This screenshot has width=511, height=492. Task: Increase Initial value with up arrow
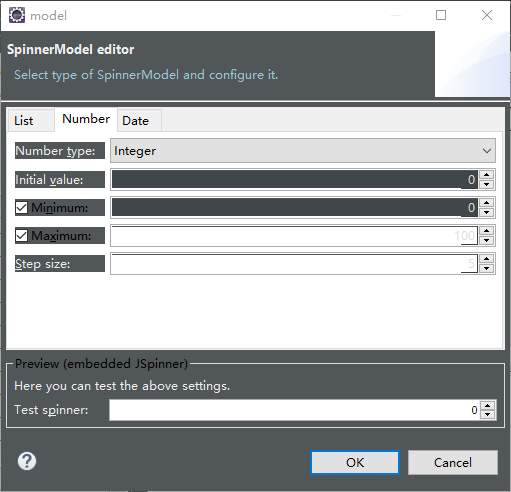tap(487, 175)
